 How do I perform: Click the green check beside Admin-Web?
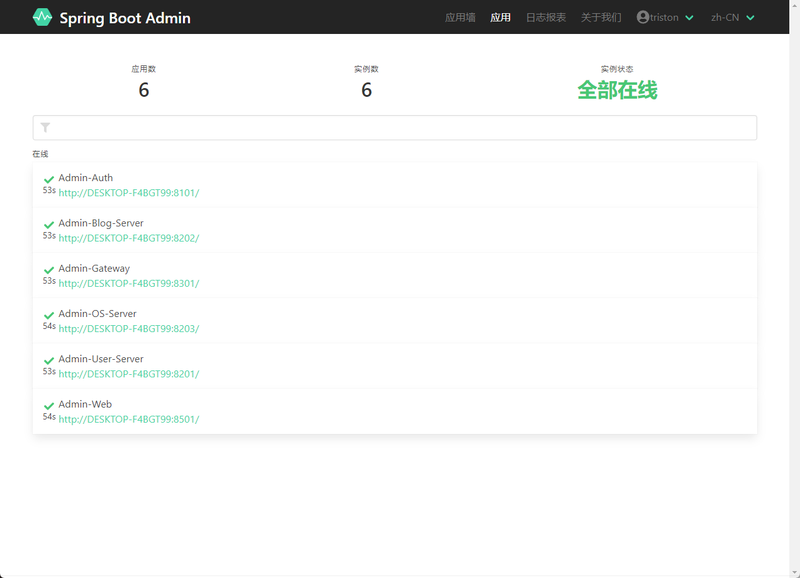49,406
